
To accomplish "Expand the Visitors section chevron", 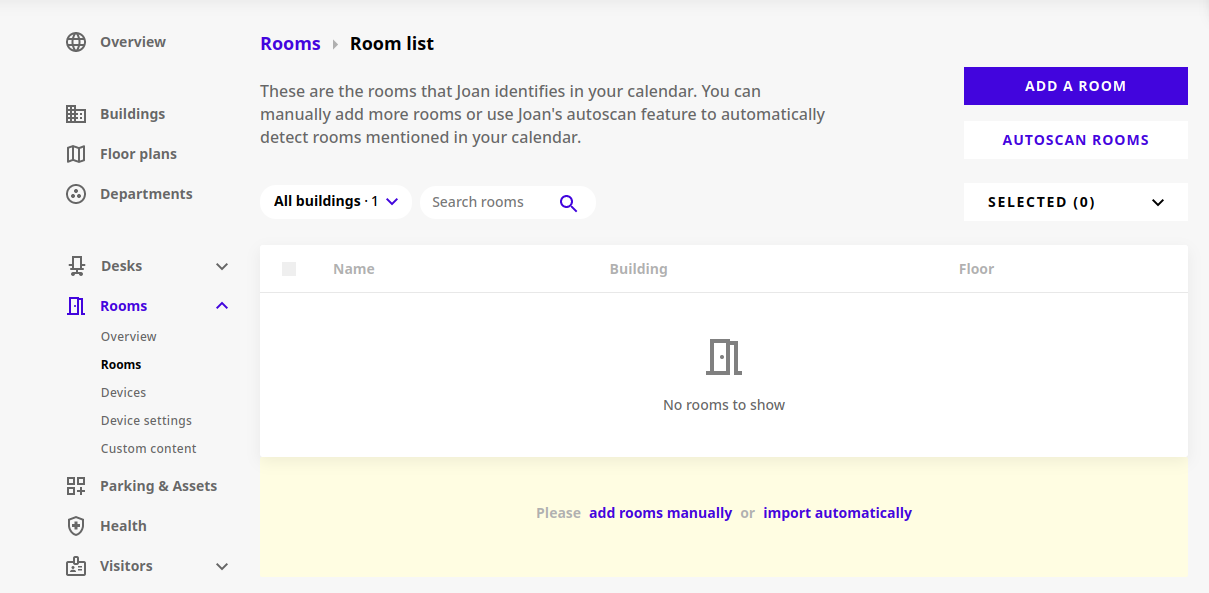I will coord(222,566).
